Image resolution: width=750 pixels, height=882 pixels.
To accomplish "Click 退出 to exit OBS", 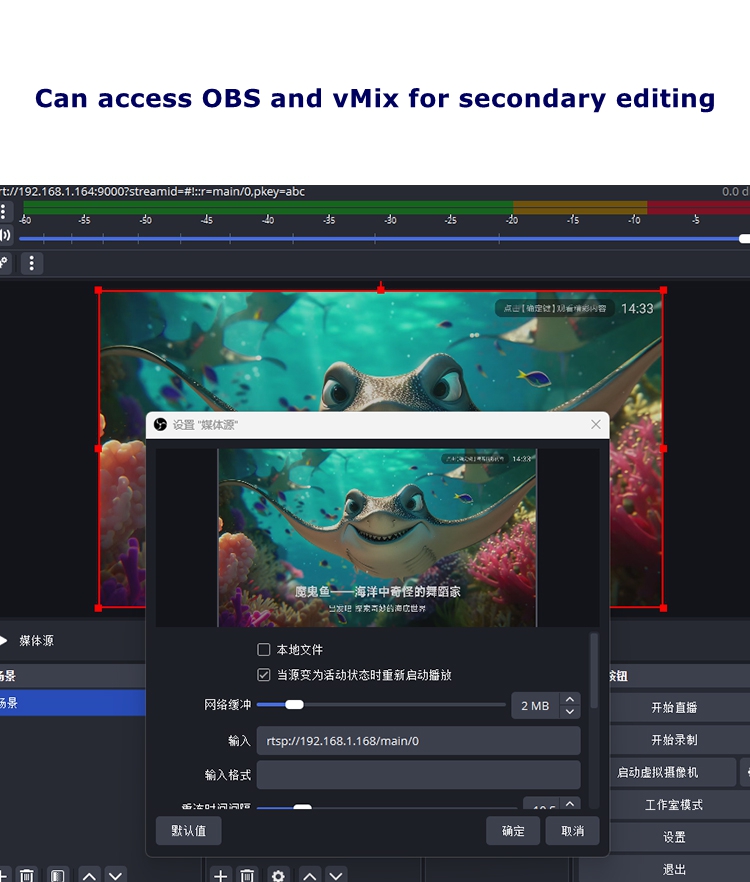I will tap(674, 869).
